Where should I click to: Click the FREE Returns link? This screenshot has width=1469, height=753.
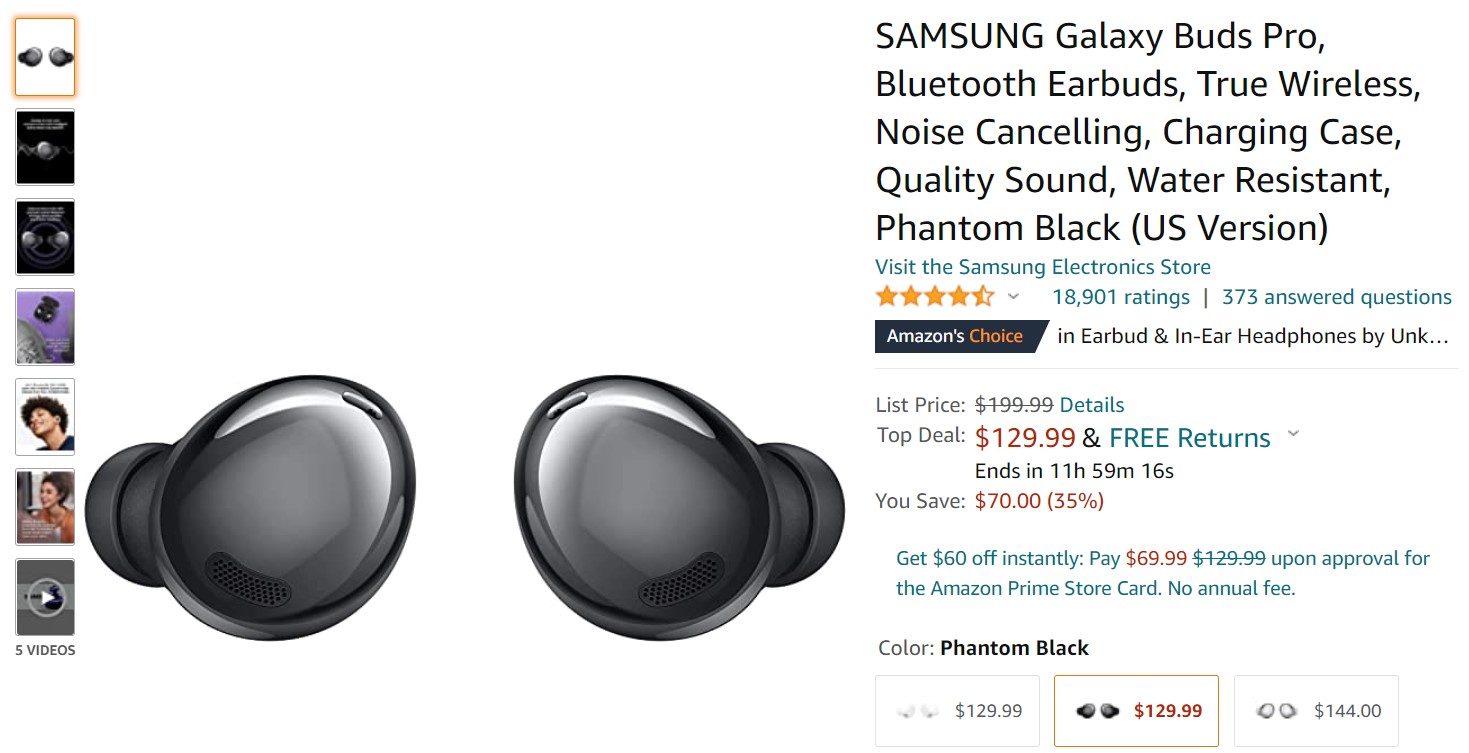click(x=1189, y=438)
